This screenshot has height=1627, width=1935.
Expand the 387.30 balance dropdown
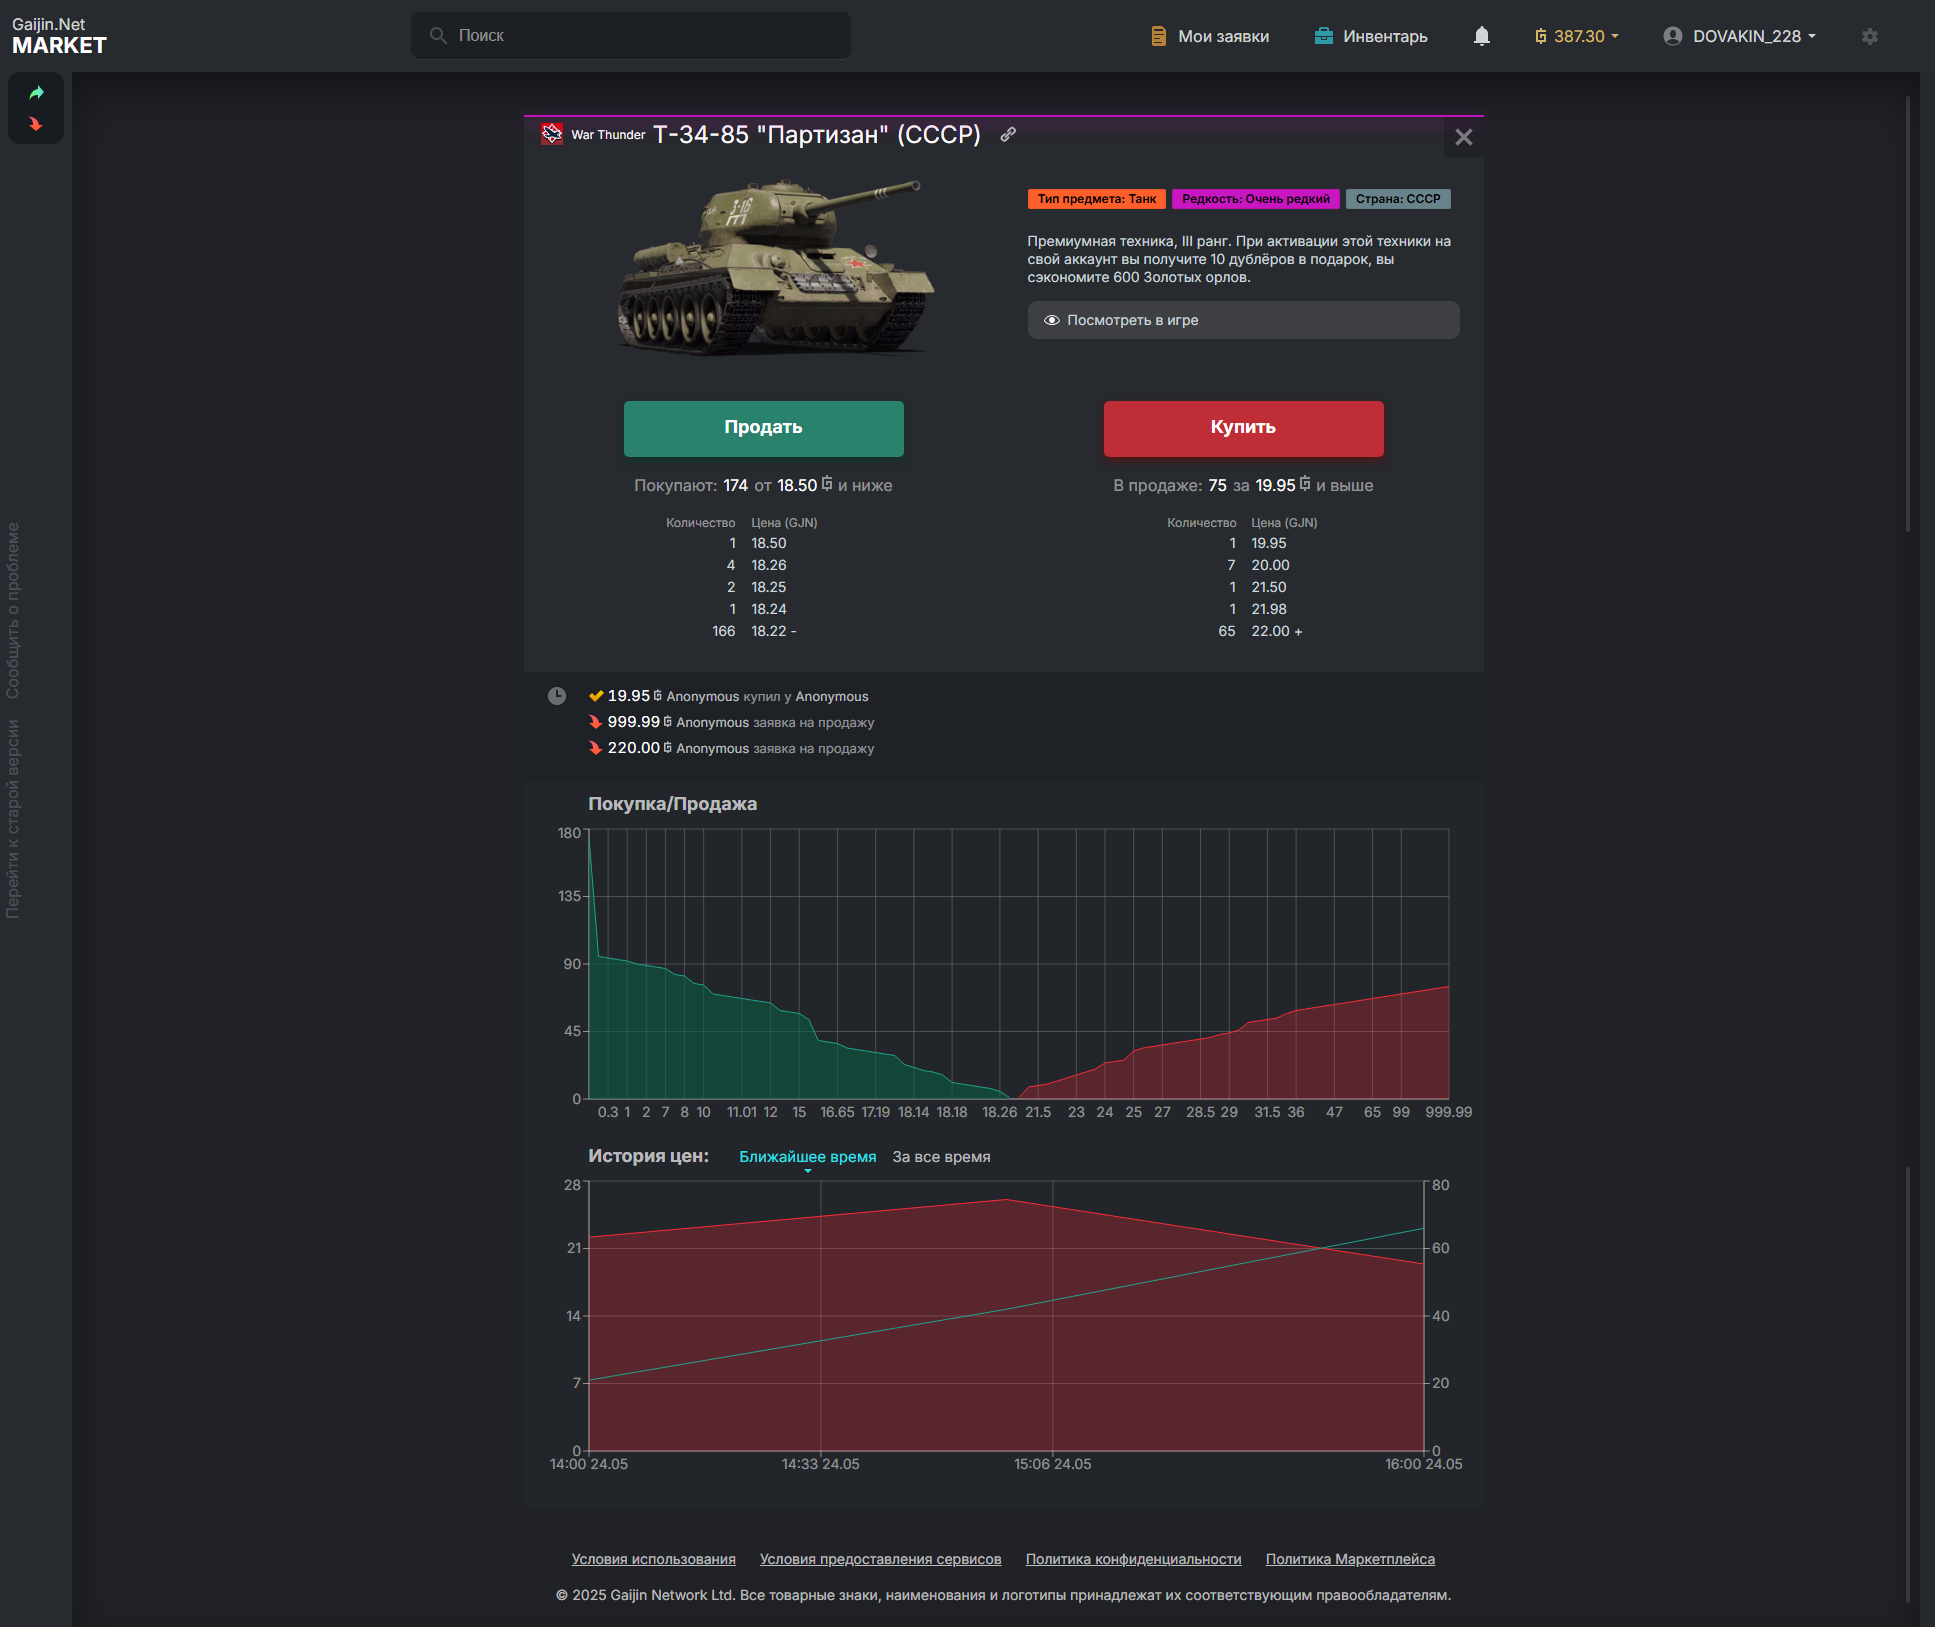[1577, 36]
